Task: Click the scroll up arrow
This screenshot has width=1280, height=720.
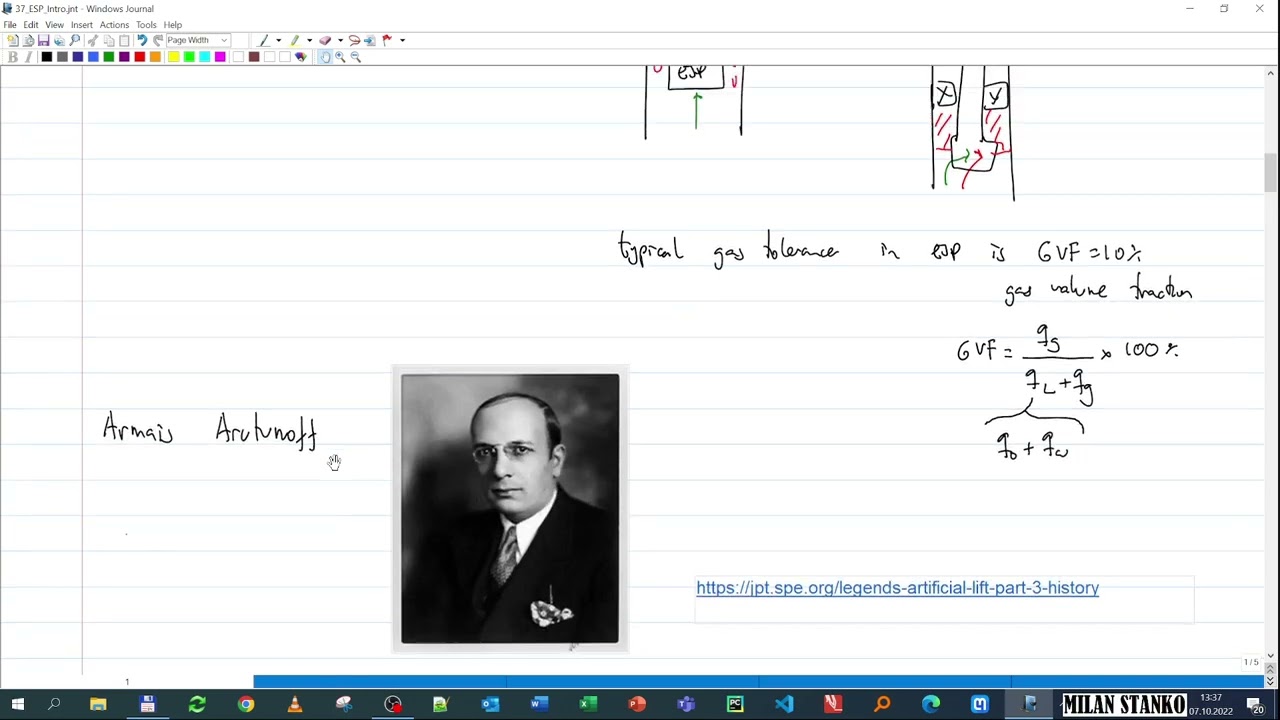Action: (x=1270, y=73)
